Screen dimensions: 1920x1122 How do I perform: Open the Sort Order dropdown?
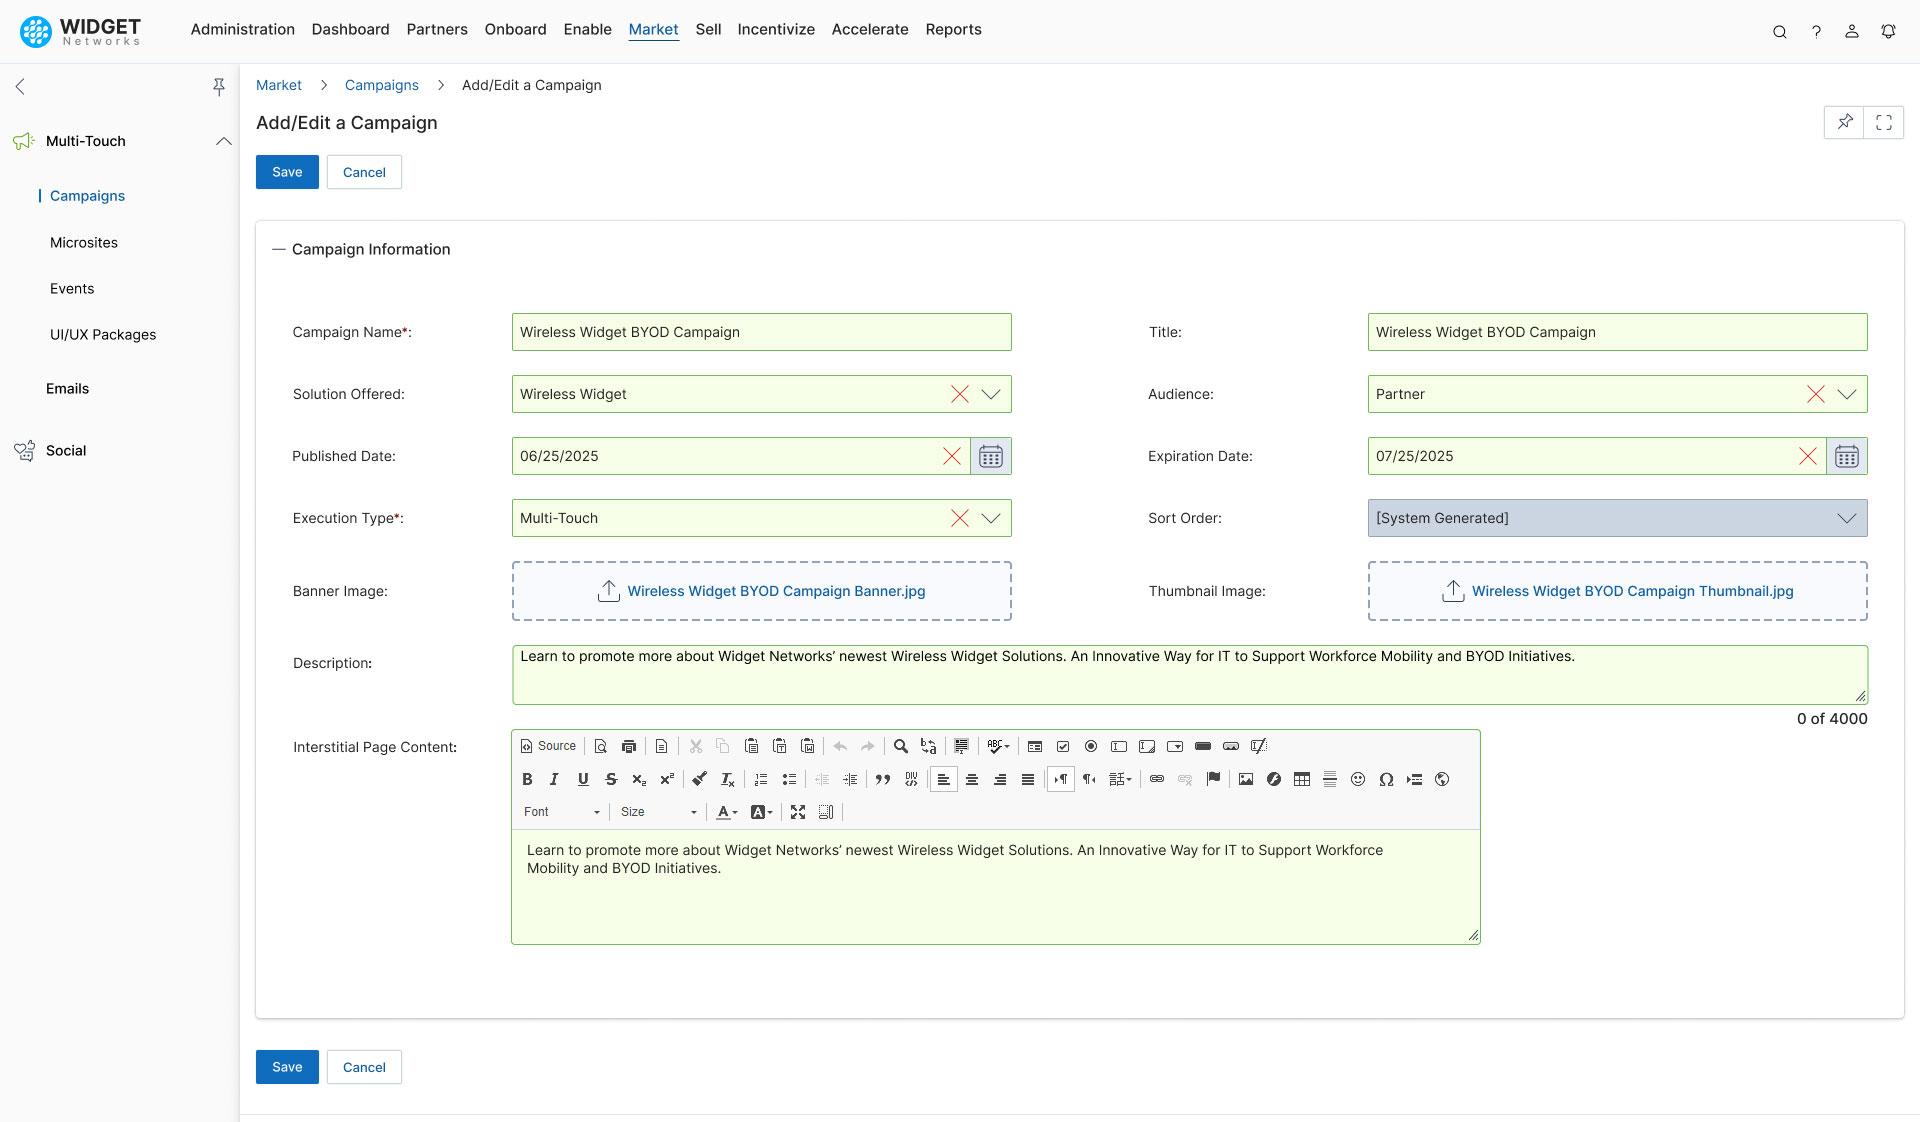[1845, 518]
